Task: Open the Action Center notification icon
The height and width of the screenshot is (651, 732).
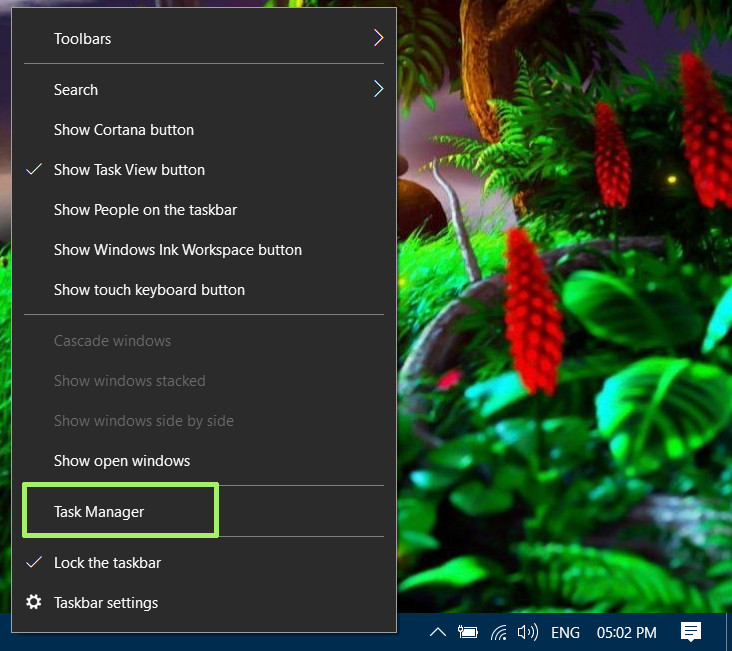Action: 691,632
